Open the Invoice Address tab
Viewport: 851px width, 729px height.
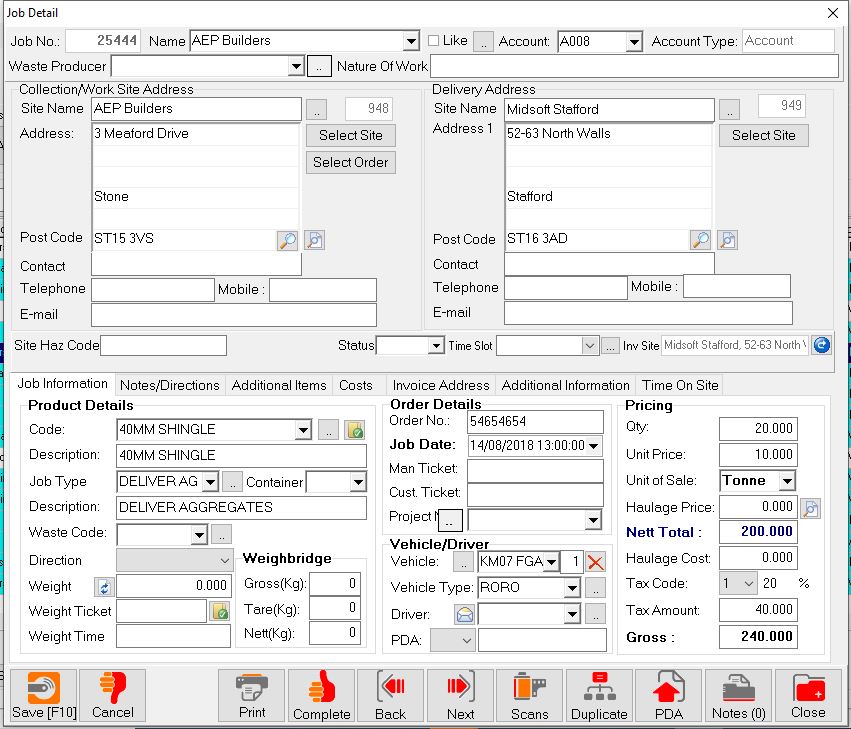[x=441, y=385]
